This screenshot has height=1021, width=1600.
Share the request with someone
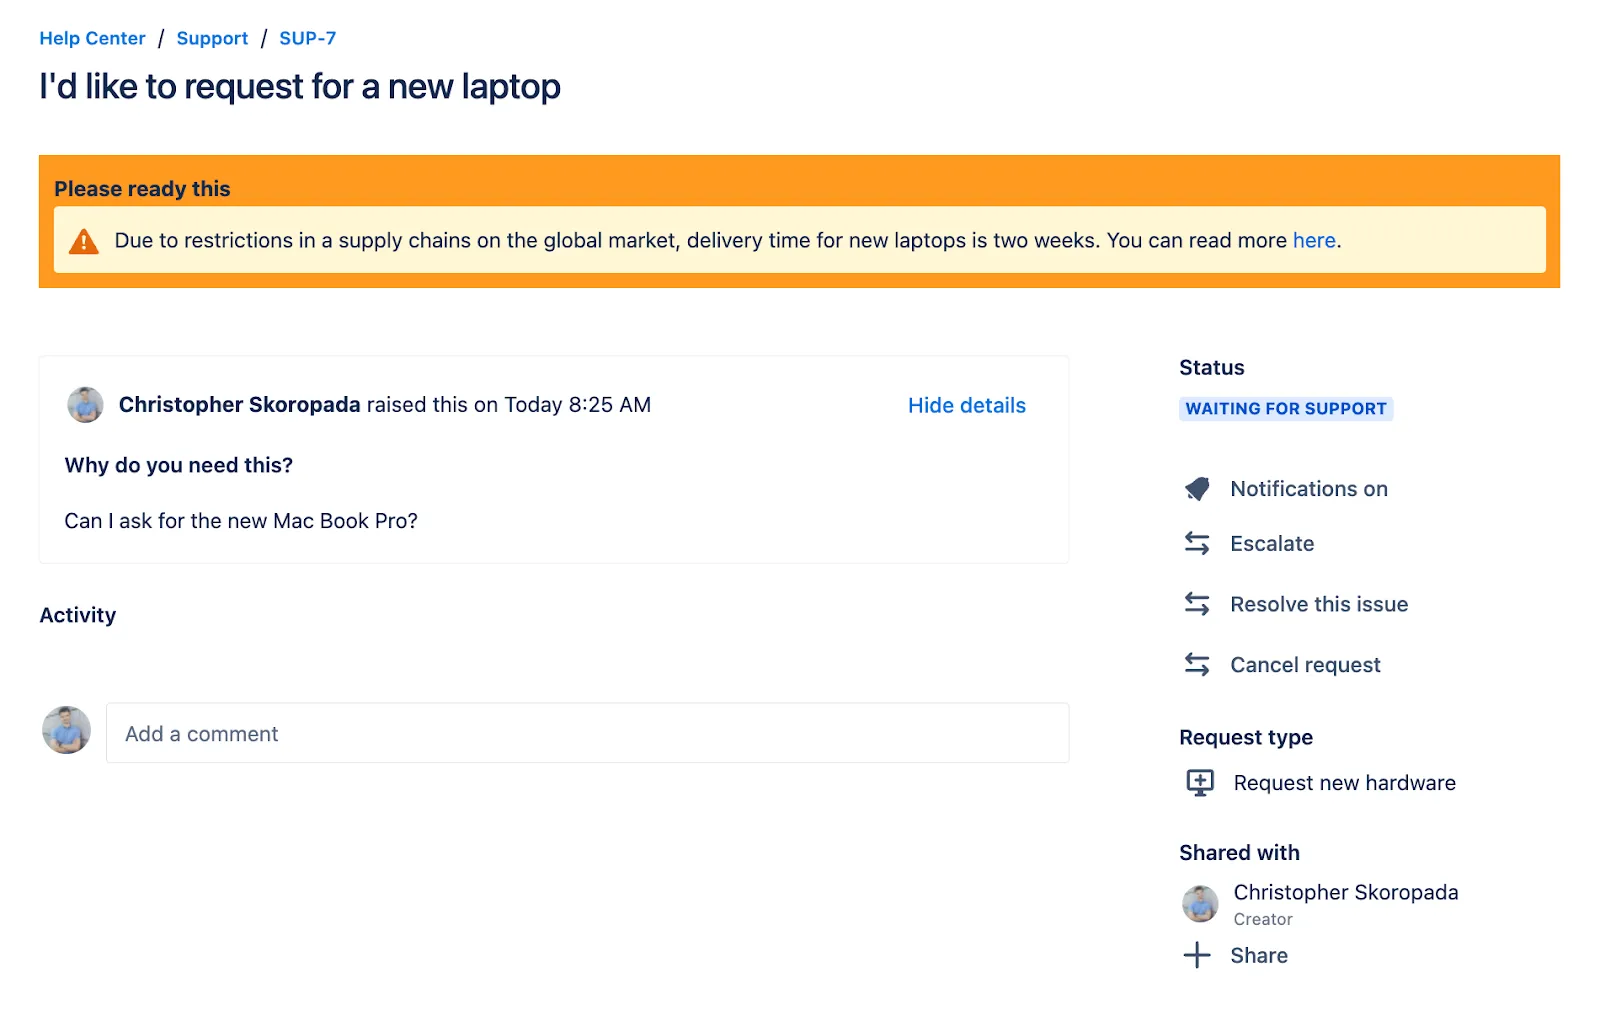pos(1259,955)
